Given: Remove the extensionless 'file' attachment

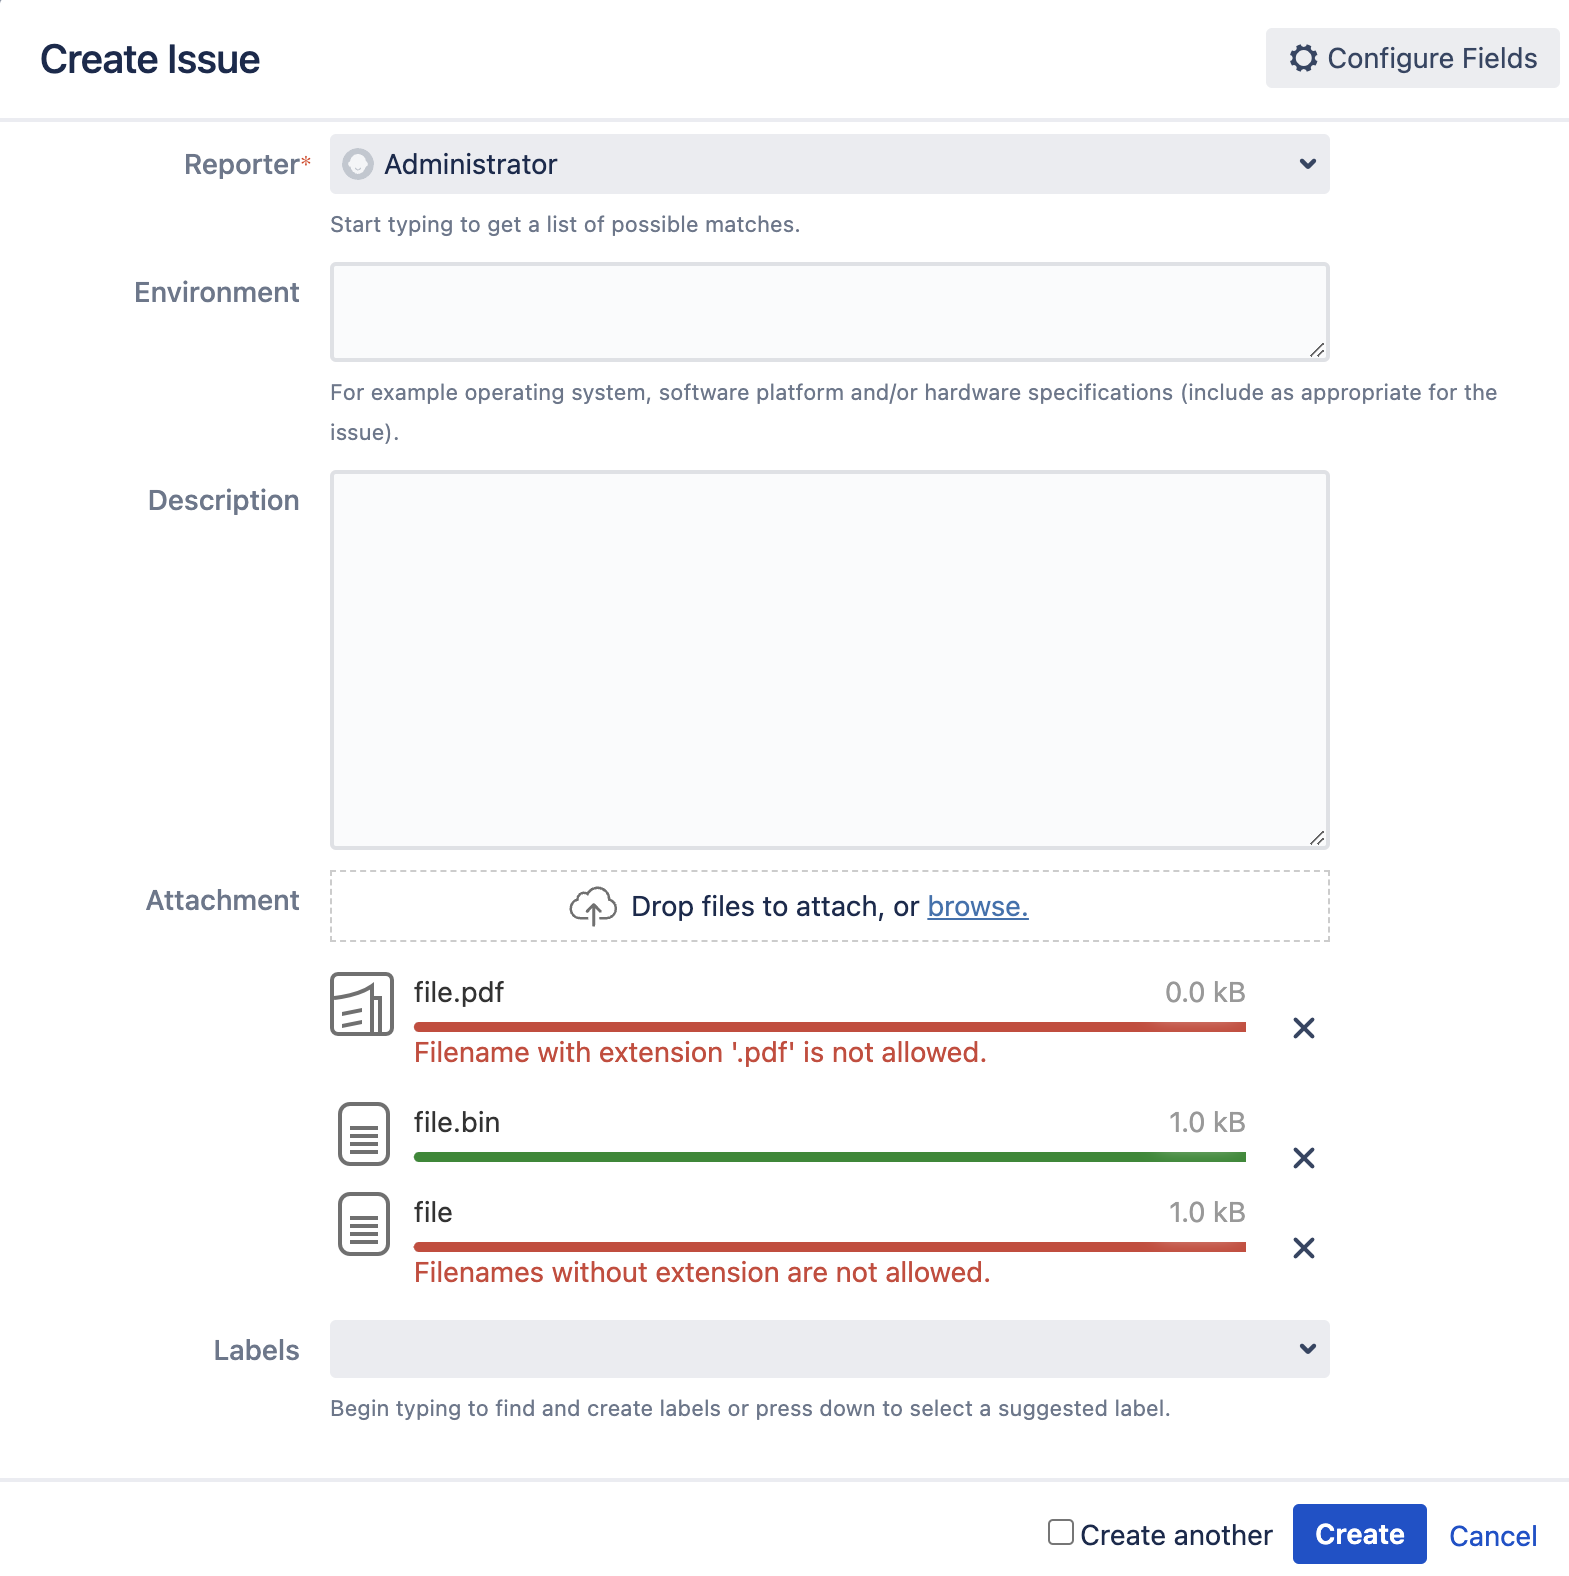Looking at the screenshot, I should tap(1303, 1248).
